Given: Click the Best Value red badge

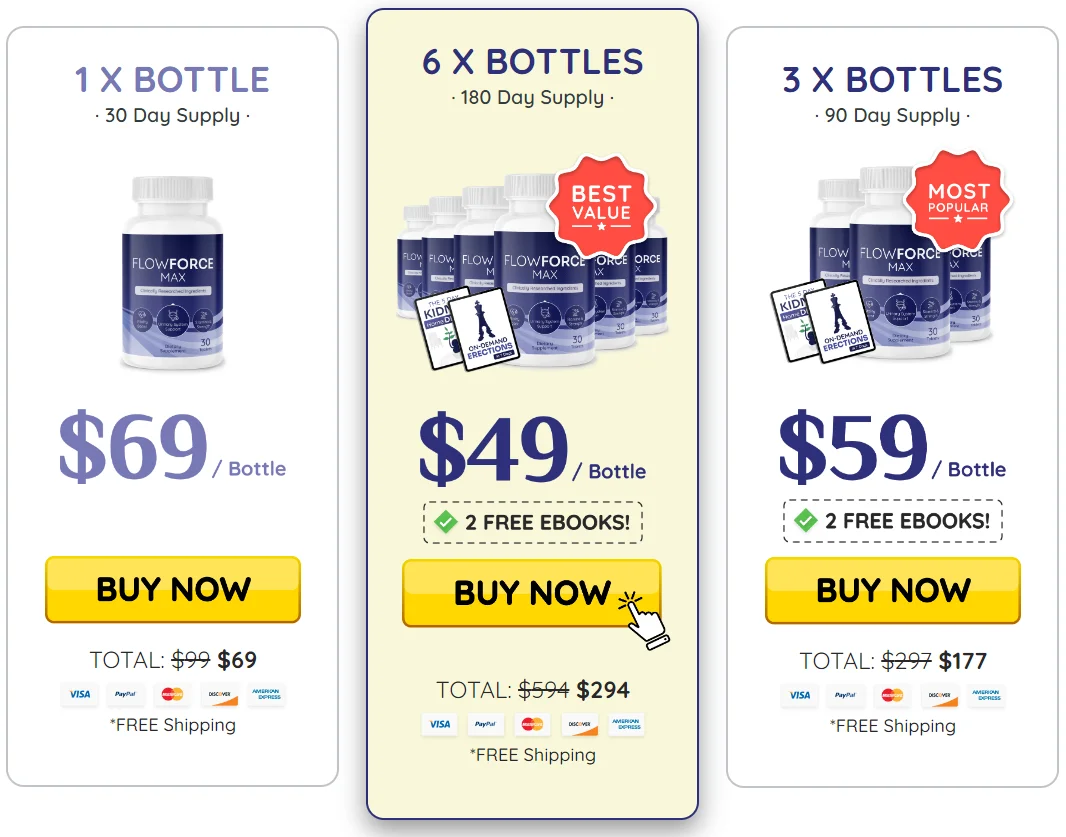Looking at the screenshot, I should click(x=601, y=203).
